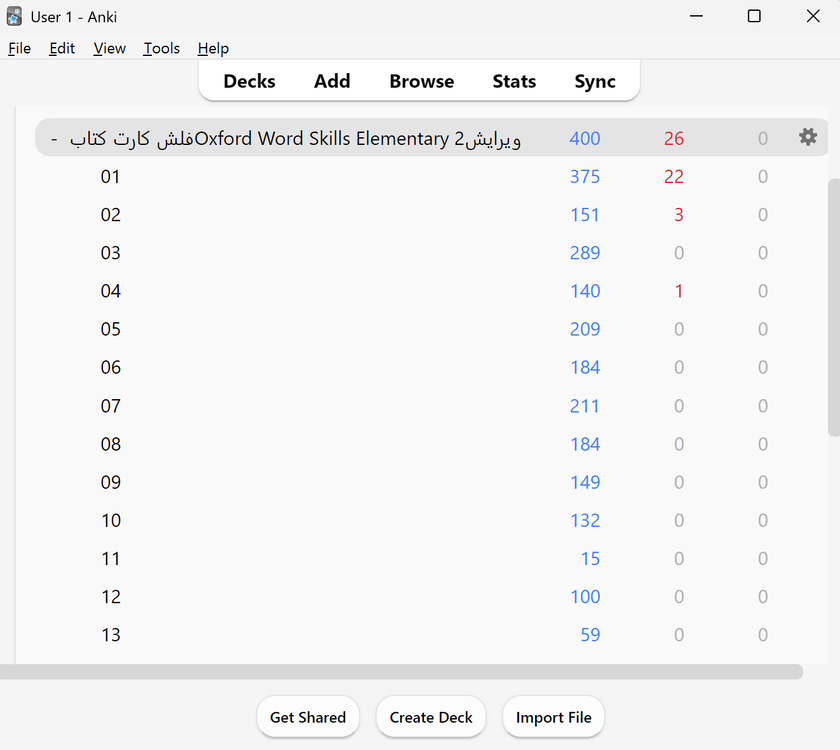Click the new count 100 of deck 12
This screenshot has height=750, width=840.
(585, 597)
